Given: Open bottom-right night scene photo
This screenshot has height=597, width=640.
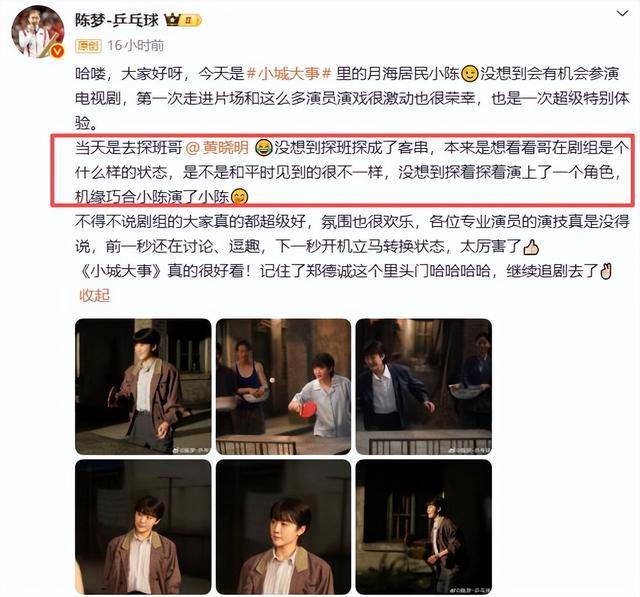Looking at the screenshot, I should tap(424, 527).
